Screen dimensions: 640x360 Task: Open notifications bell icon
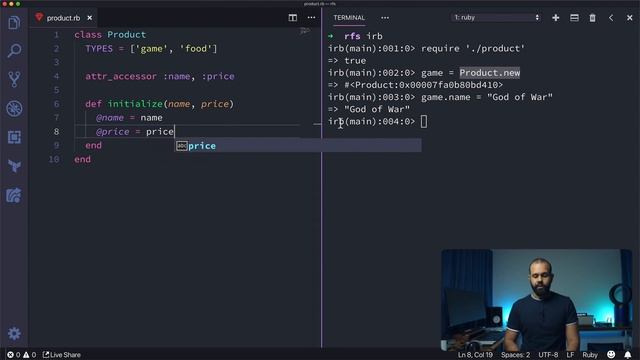tap(628, 355)
